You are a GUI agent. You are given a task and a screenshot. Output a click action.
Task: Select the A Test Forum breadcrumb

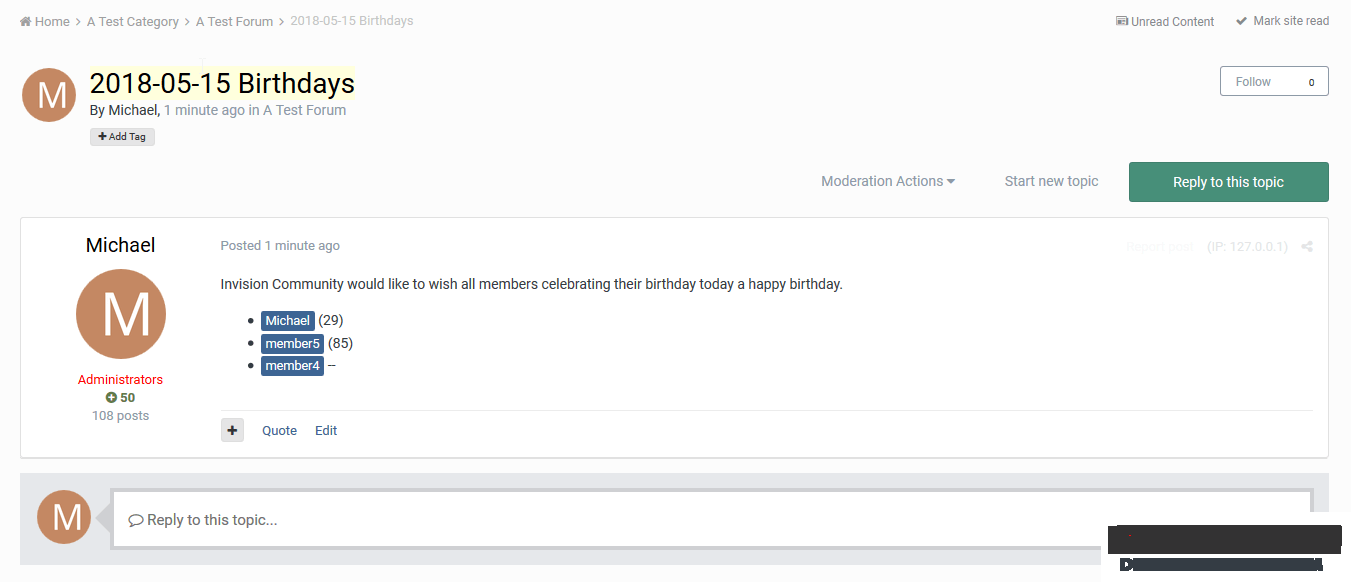point(234,20)
